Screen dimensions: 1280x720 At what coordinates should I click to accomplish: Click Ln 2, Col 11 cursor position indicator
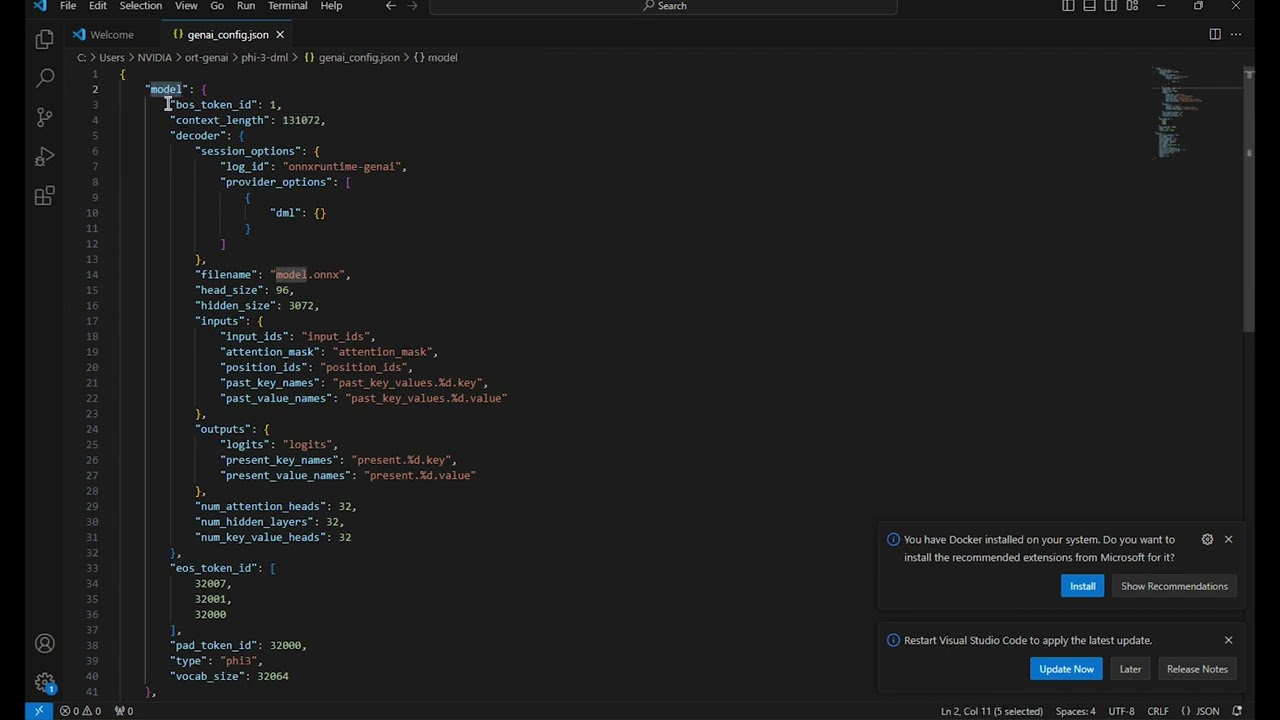991,711
